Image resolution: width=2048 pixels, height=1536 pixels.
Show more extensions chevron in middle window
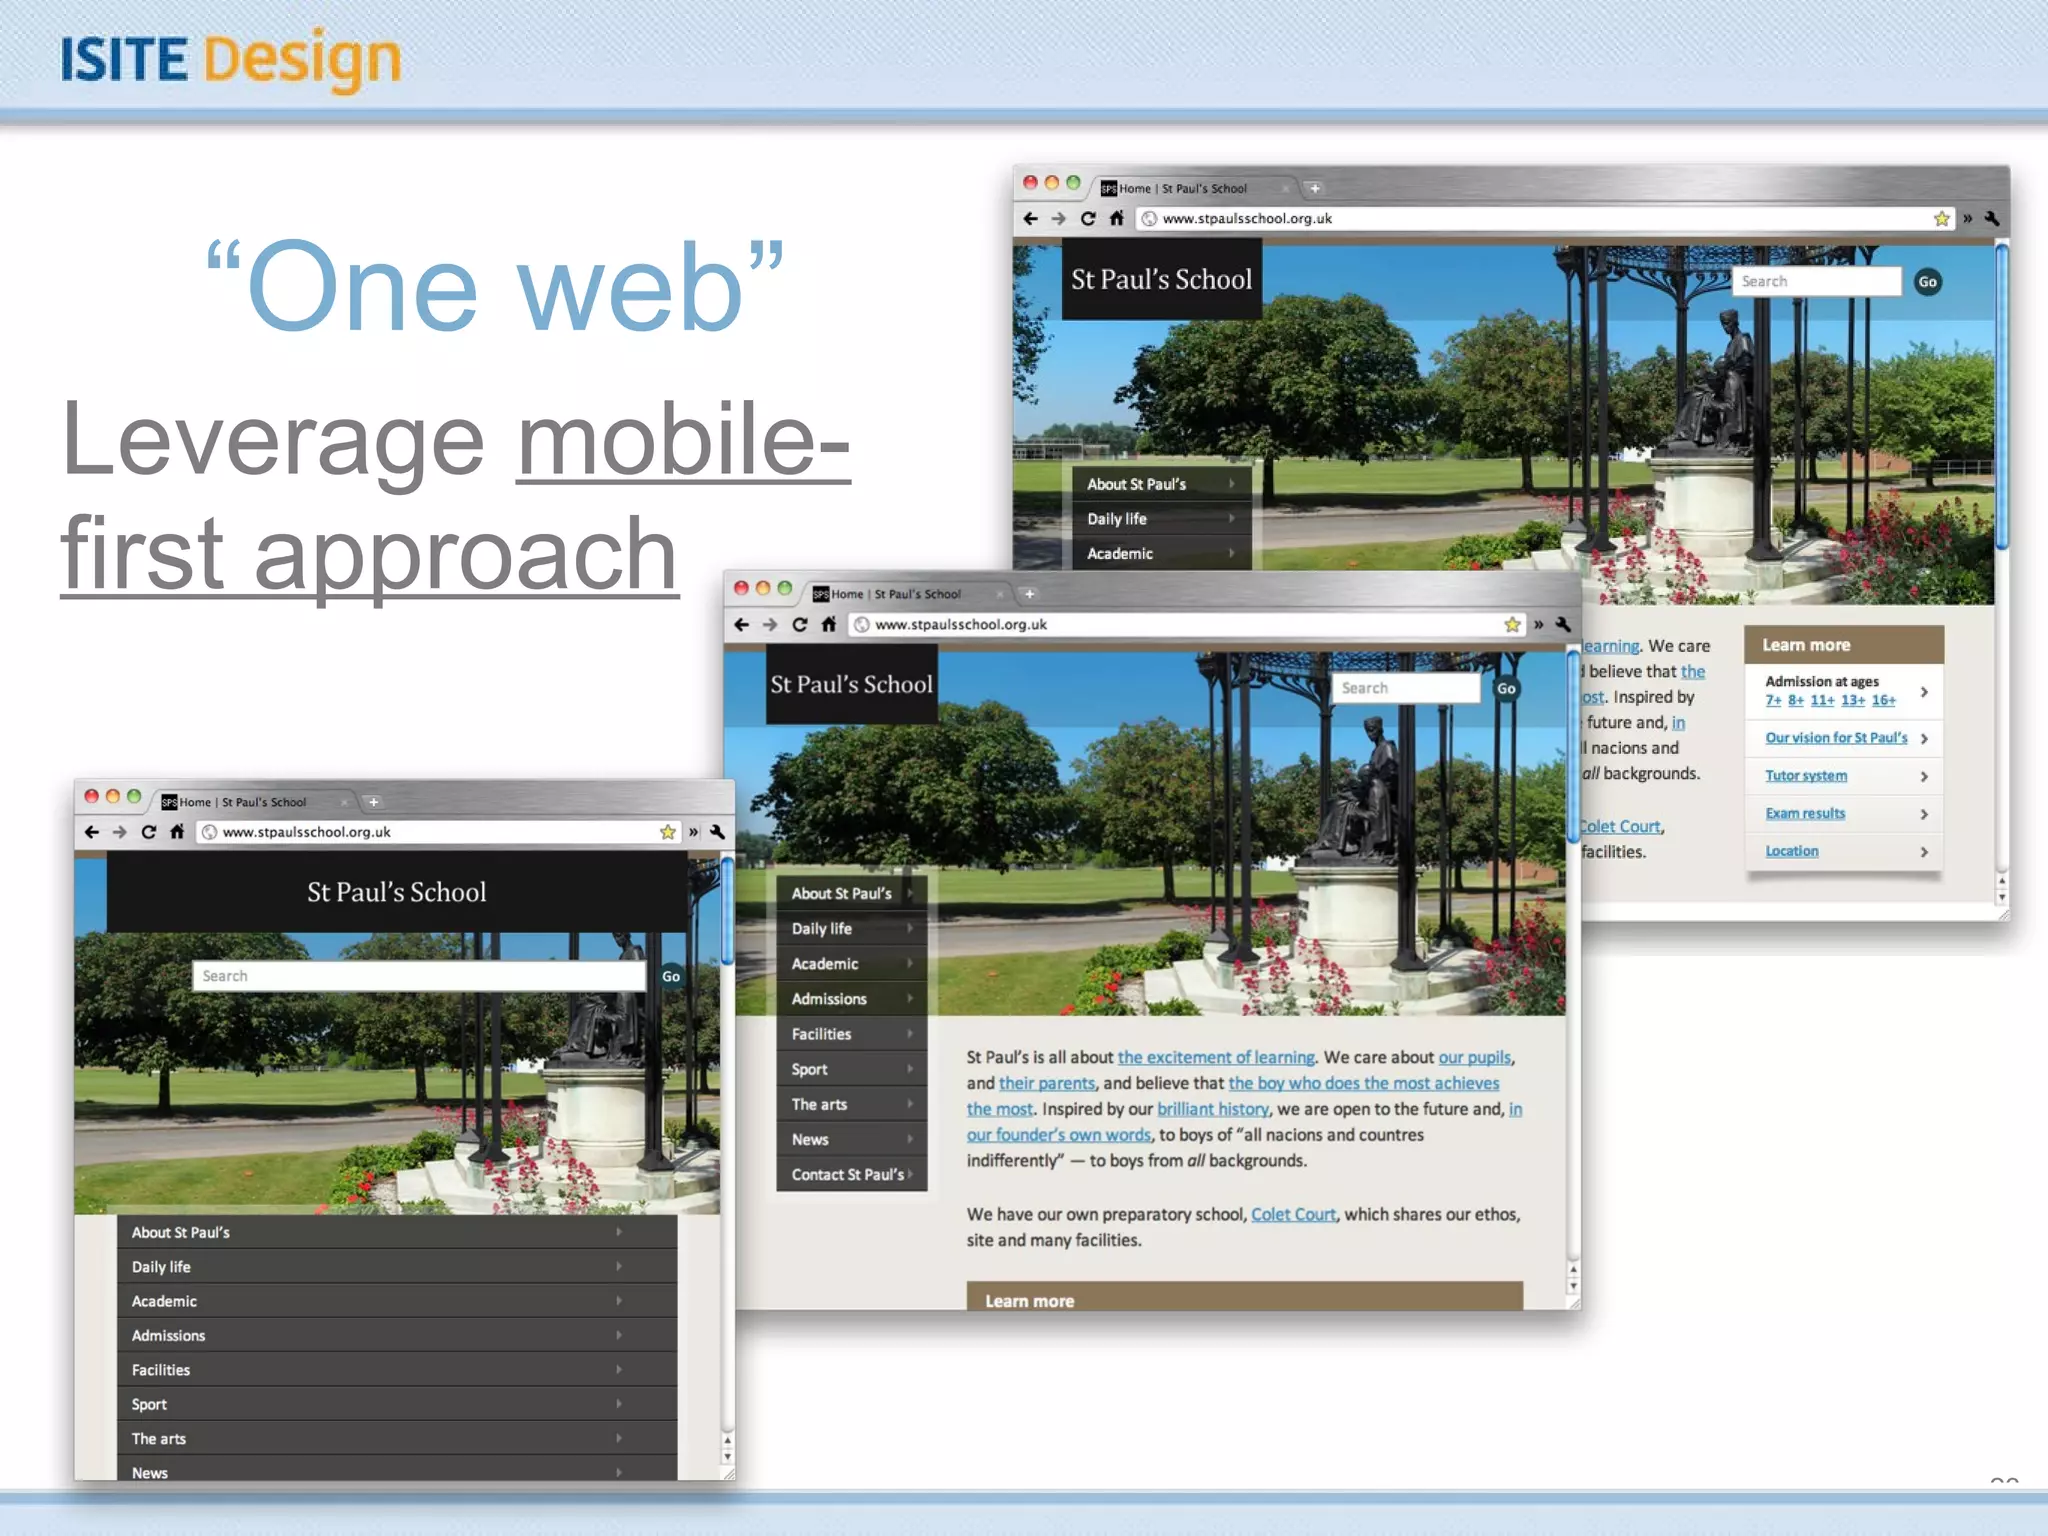[1538, 624]
